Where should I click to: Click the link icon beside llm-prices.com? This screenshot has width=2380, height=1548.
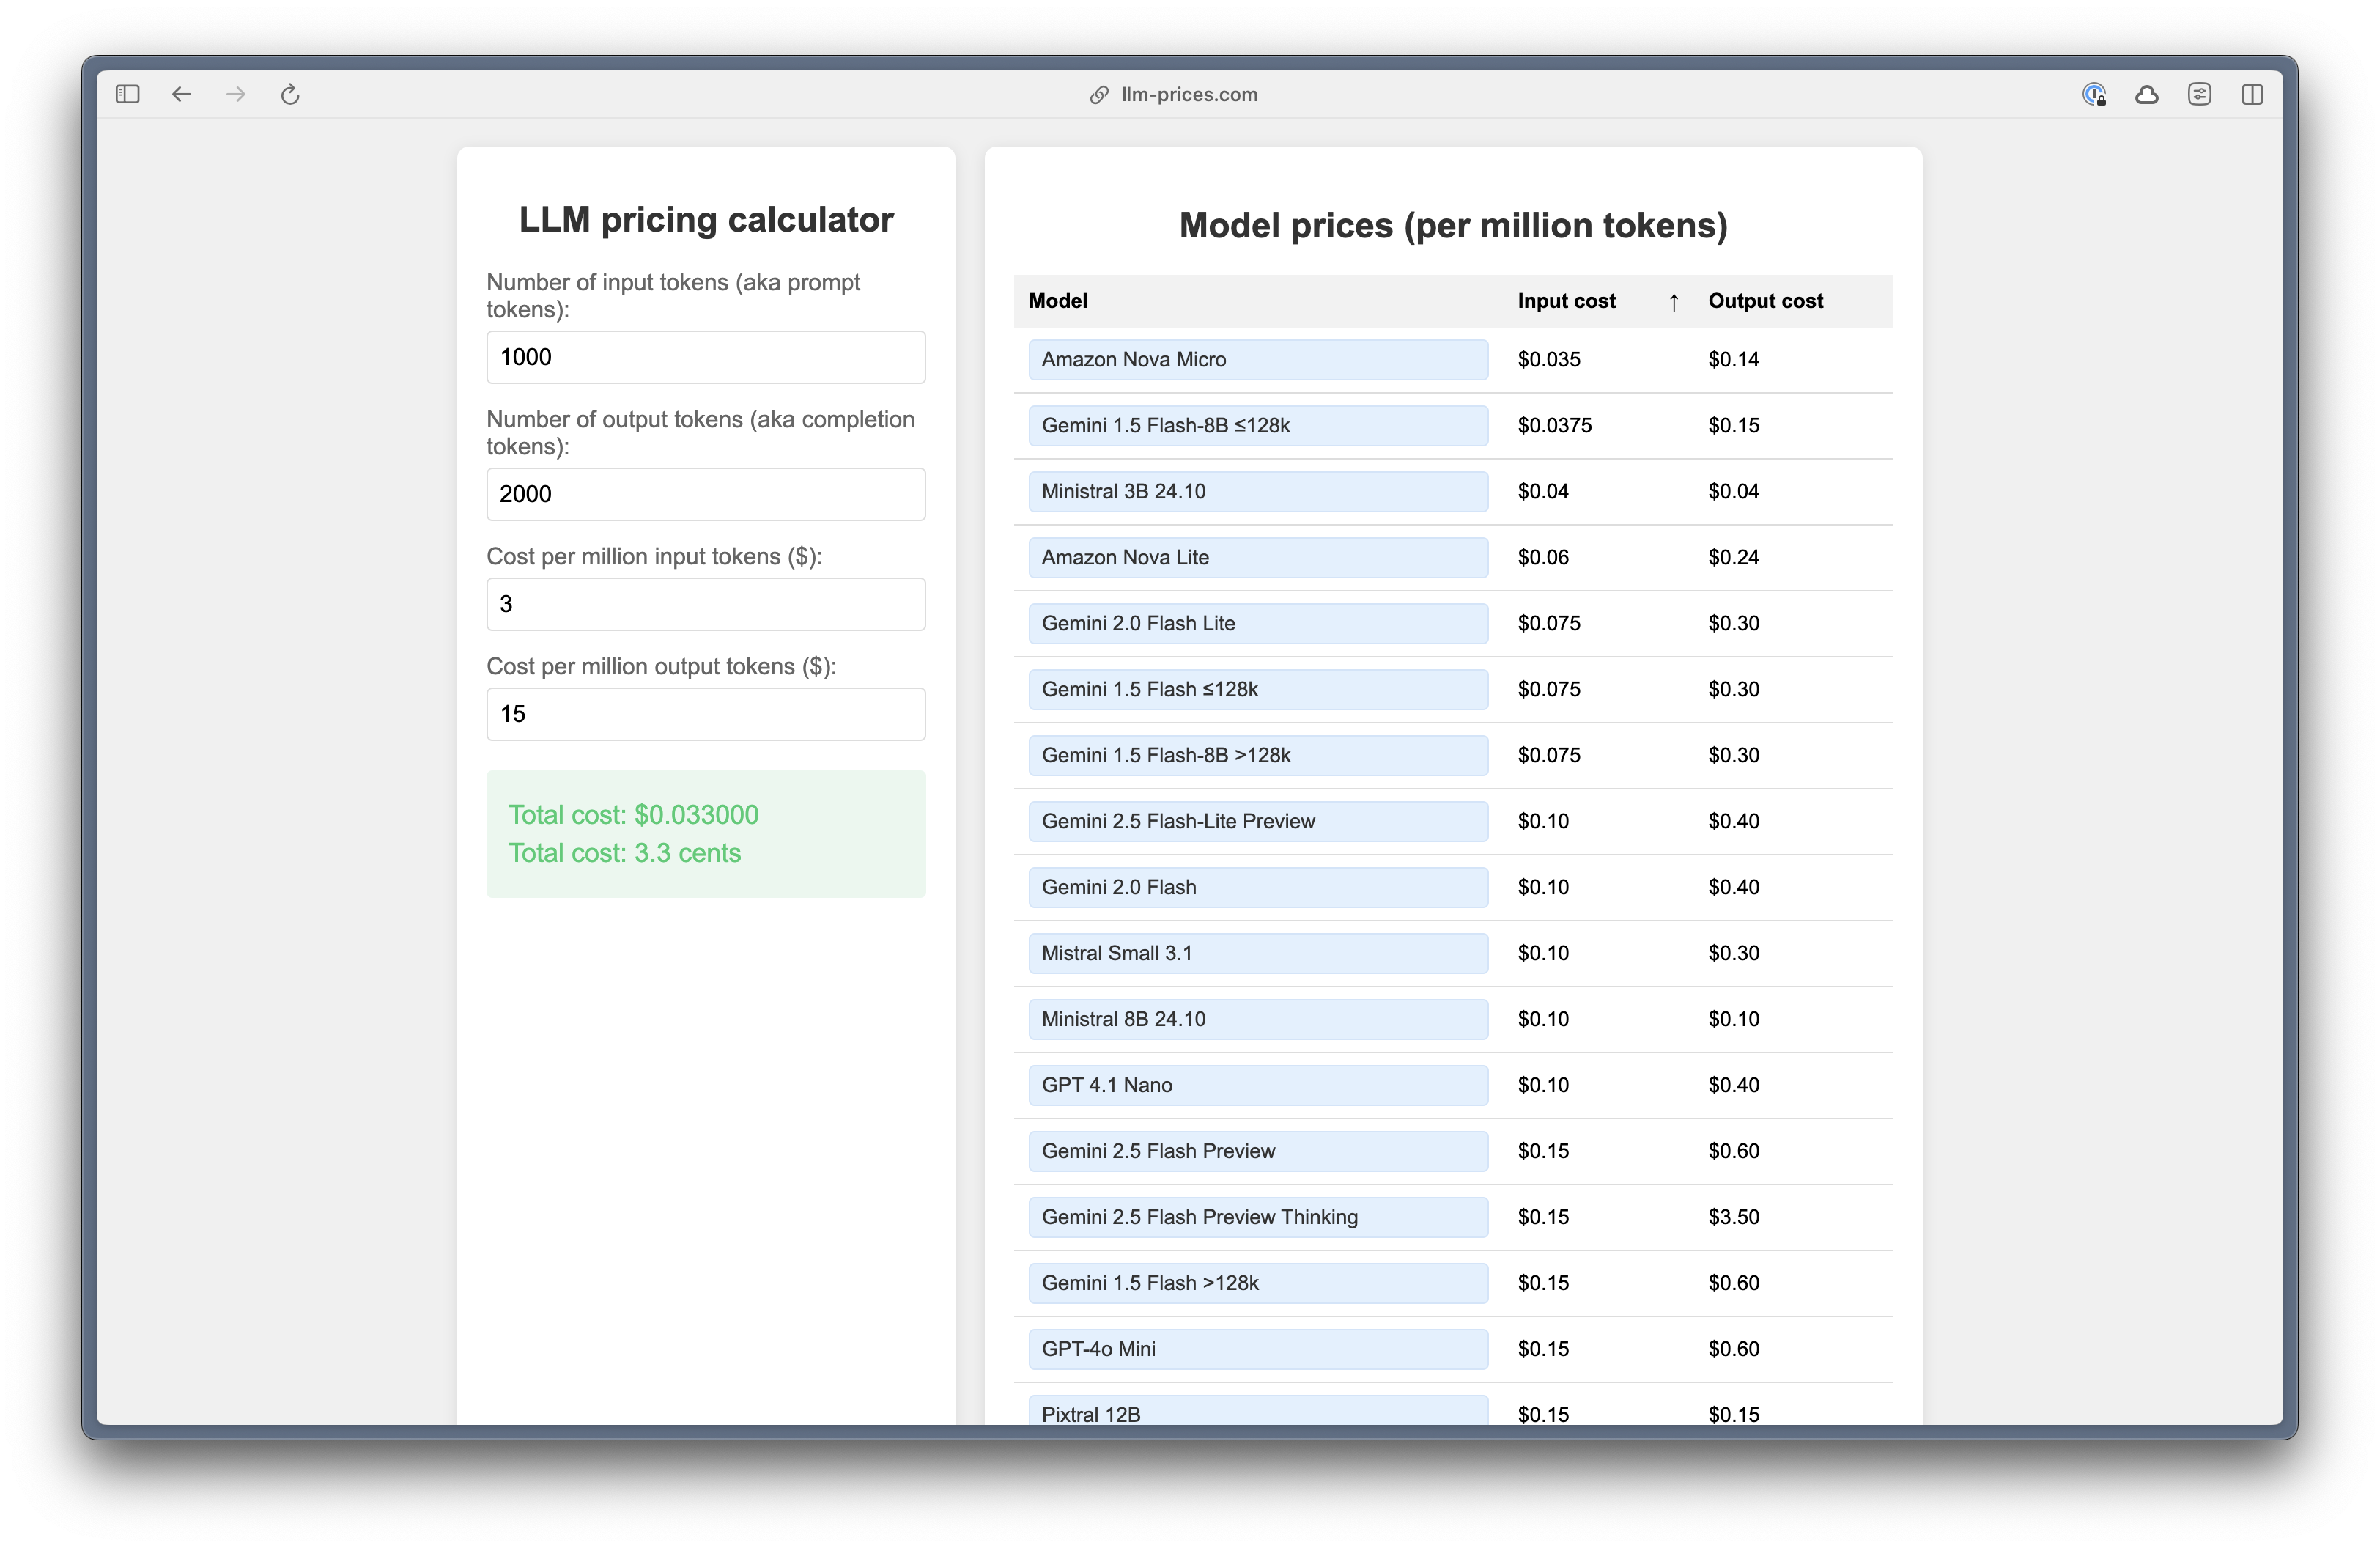(x=1099, y=94)
